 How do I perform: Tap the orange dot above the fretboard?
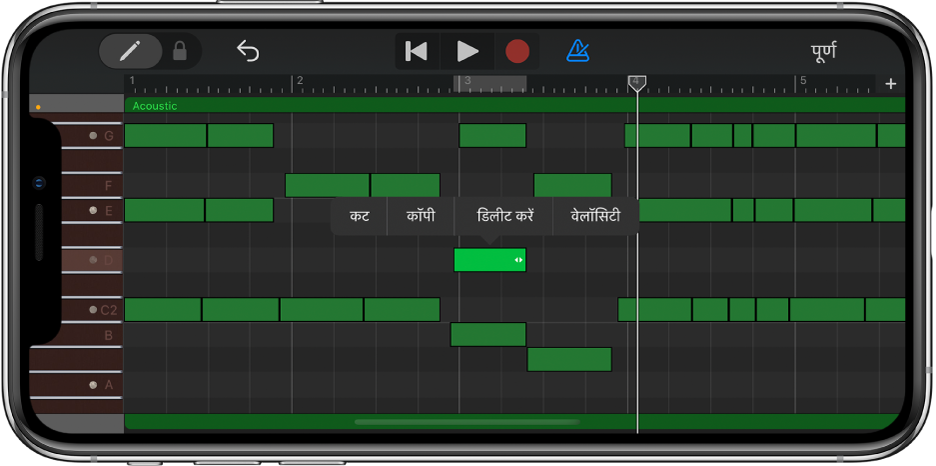tap(38, 107)
